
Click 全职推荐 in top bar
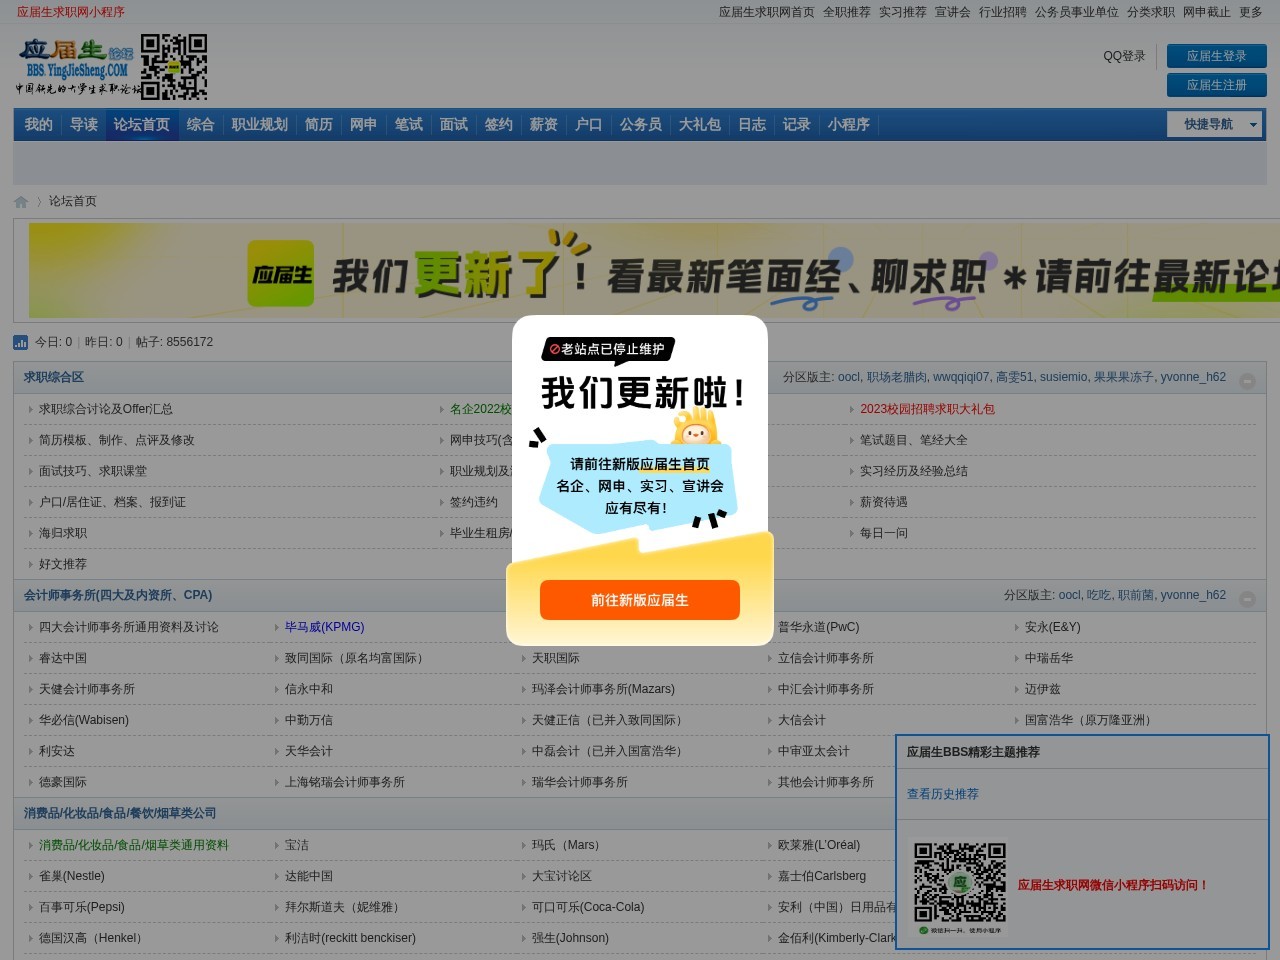pyautogui.click(x=847, y=12)
